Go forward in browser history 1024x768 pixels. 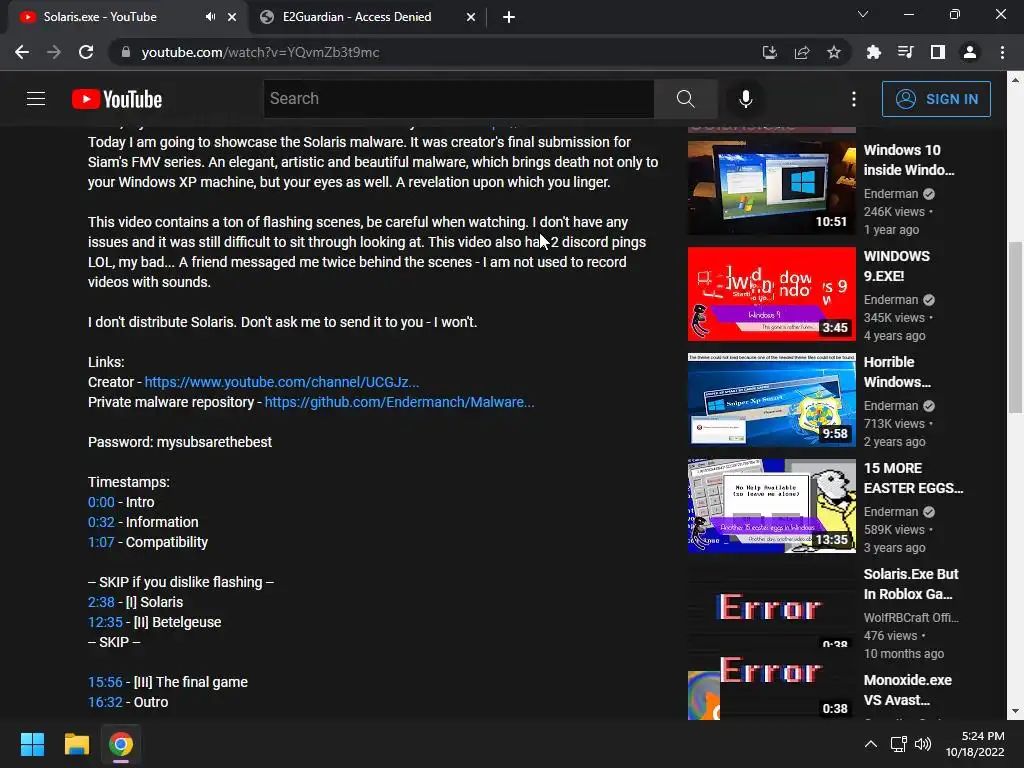54,52
